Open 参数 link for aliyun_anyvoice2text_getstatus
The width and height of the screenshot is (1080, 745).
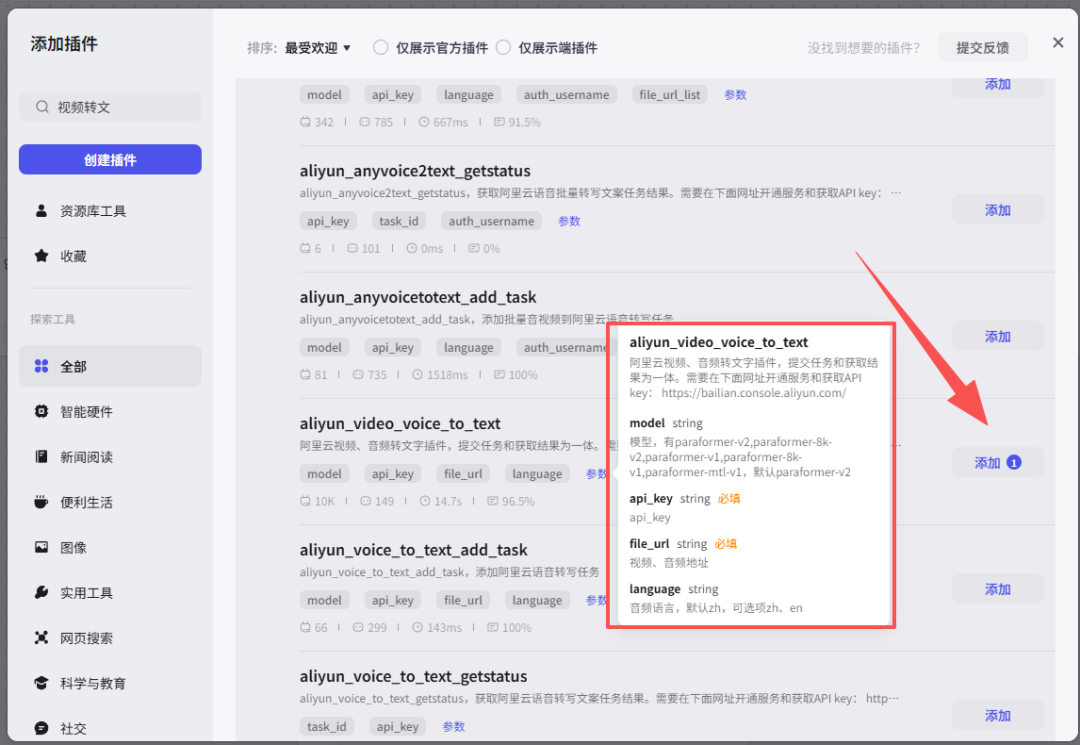pos(569,221)
